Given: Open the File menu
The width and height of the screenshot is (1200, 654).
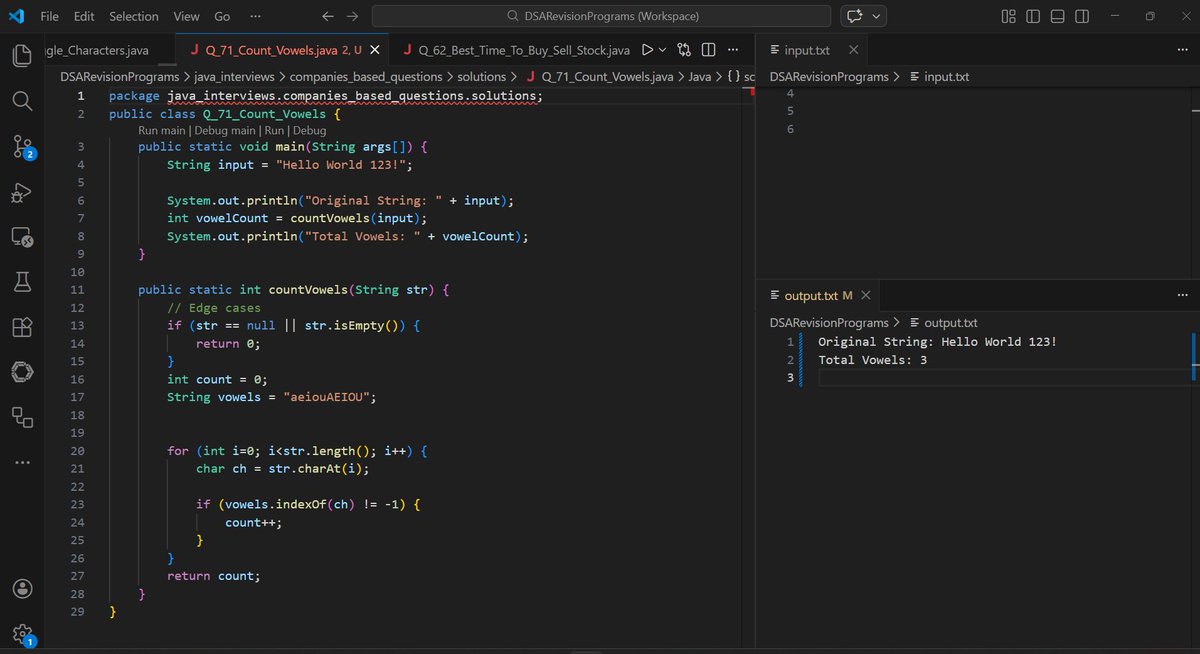Looking at the screenshot, I should [x=49, y=16].
